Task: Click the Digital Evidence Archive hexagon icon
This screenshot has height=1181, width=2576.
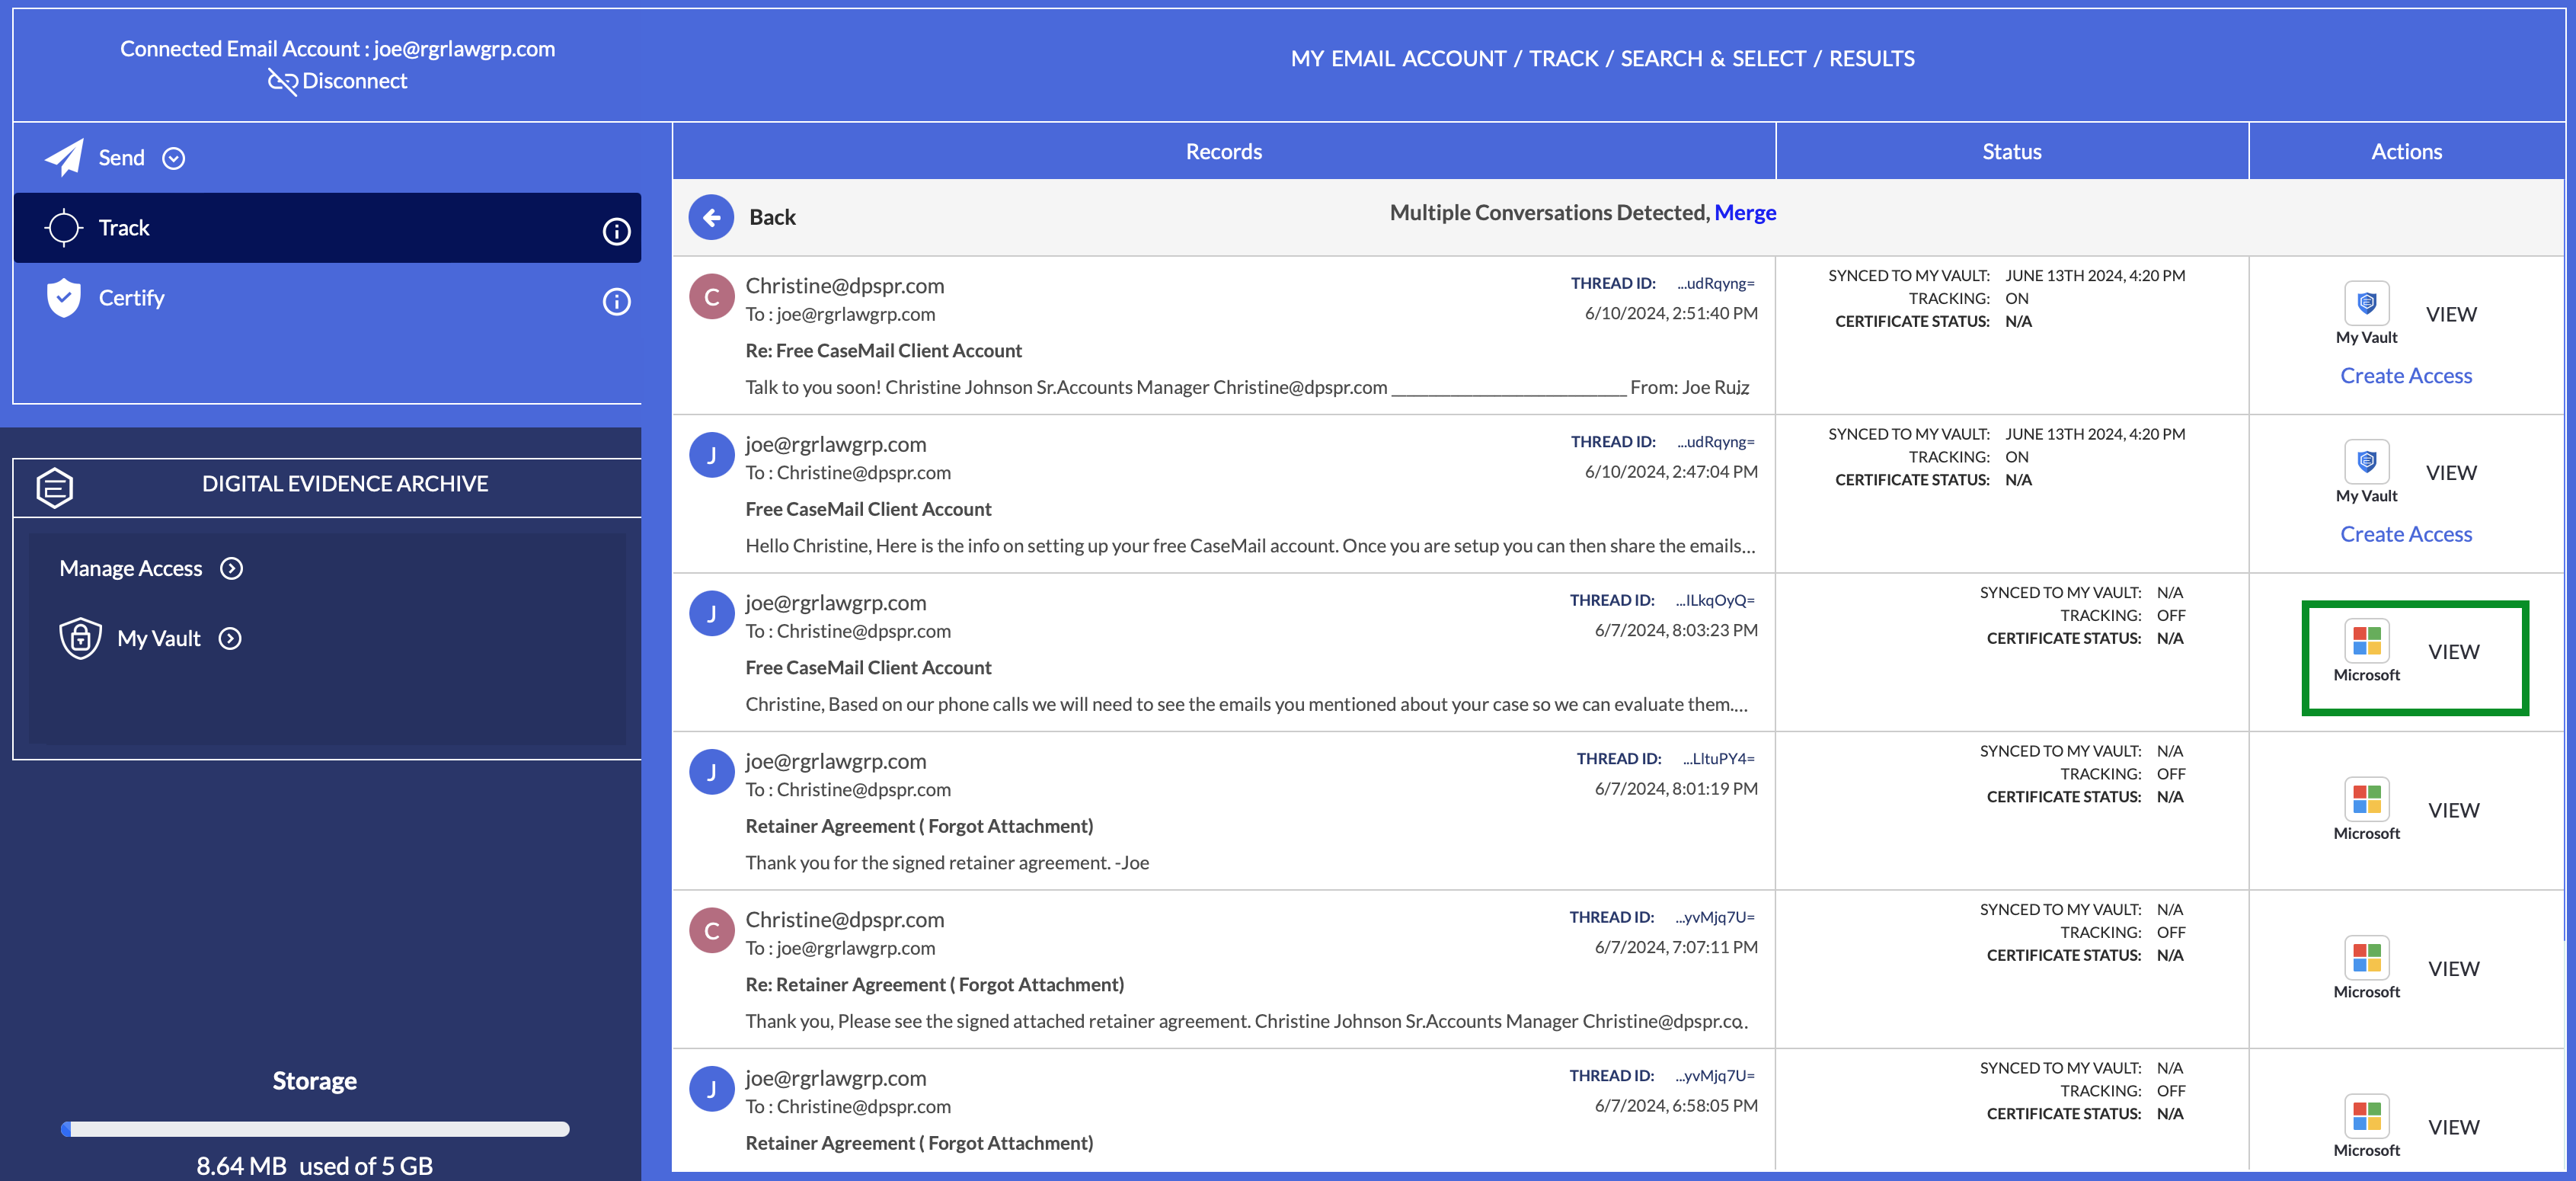Action: pos(55,487)
